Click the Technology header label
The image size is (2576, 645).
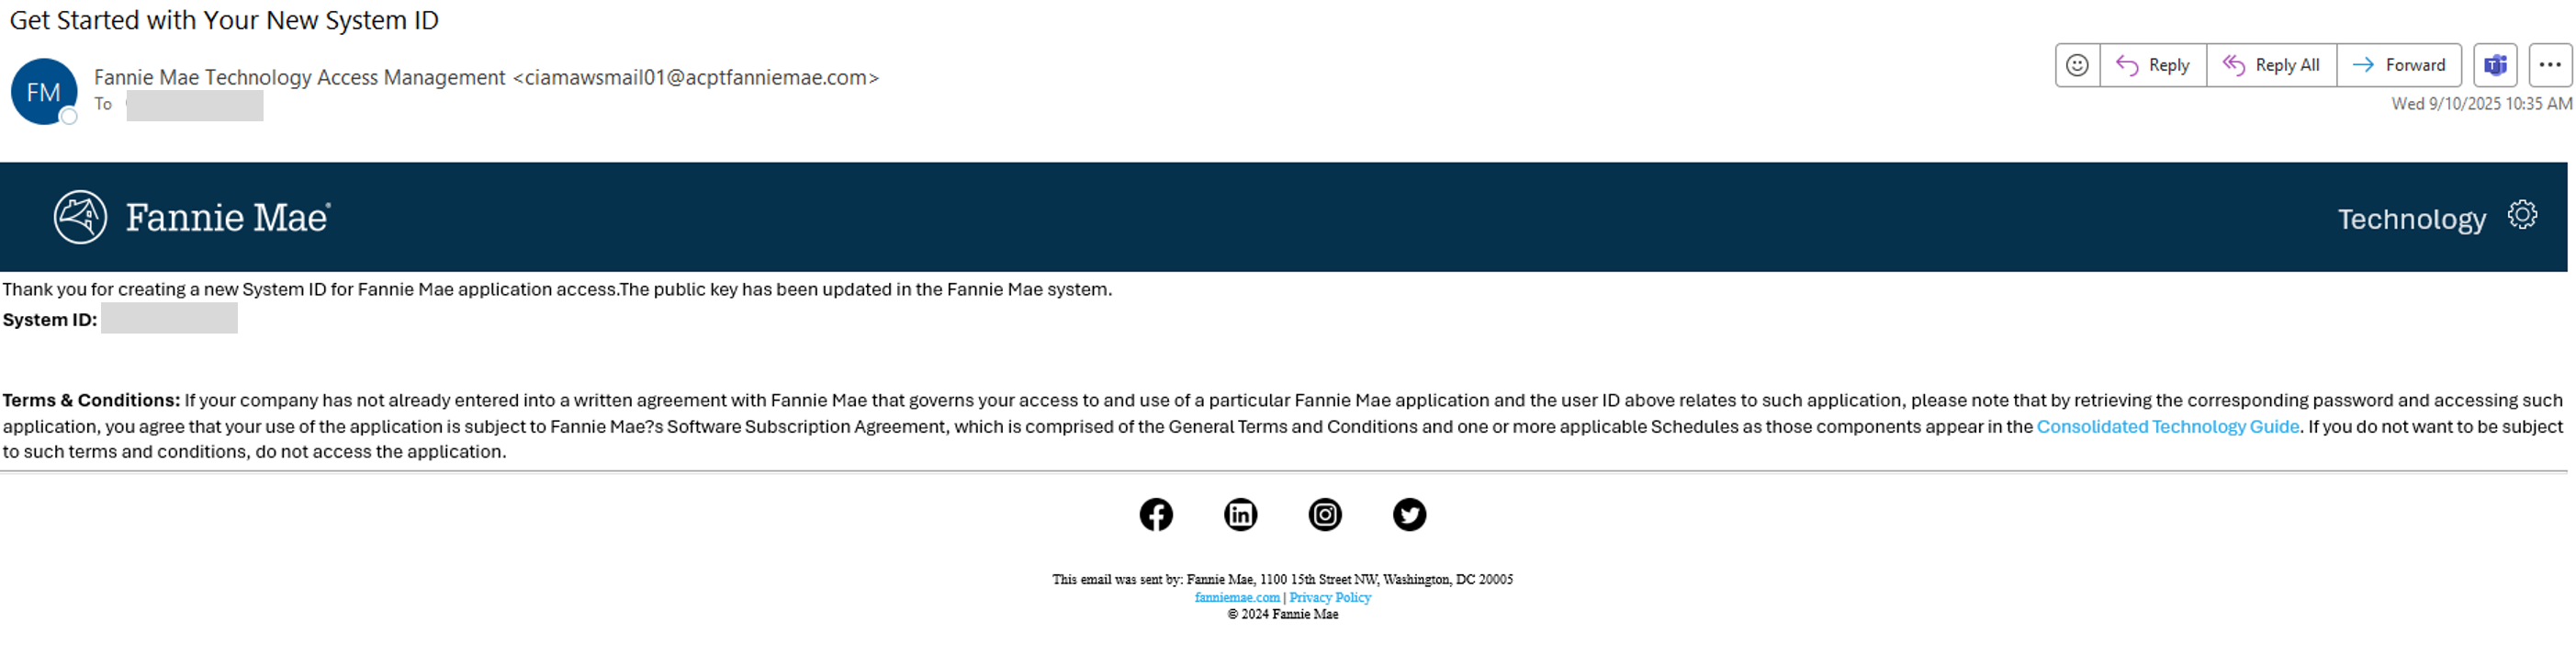(x=2411, y=219)
